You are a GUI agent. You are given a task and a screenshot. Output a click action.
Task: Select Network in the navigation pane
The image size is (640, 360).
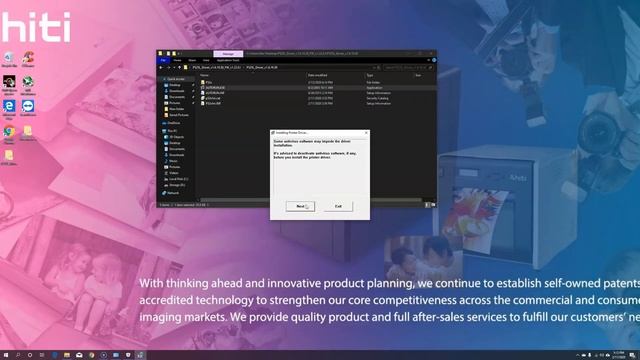pyautogui.click(x=173, y=193)
